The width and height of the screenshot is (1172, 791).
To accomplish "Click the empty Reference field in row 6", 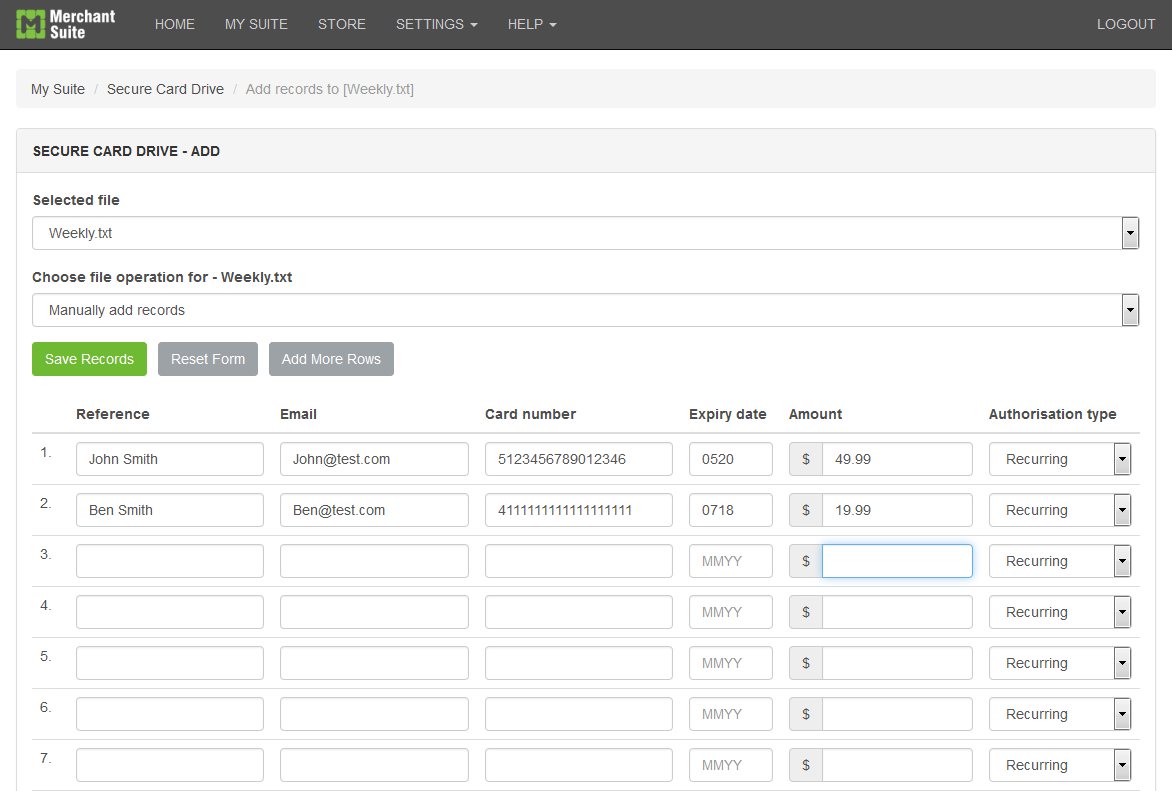I will coord(170,714).
